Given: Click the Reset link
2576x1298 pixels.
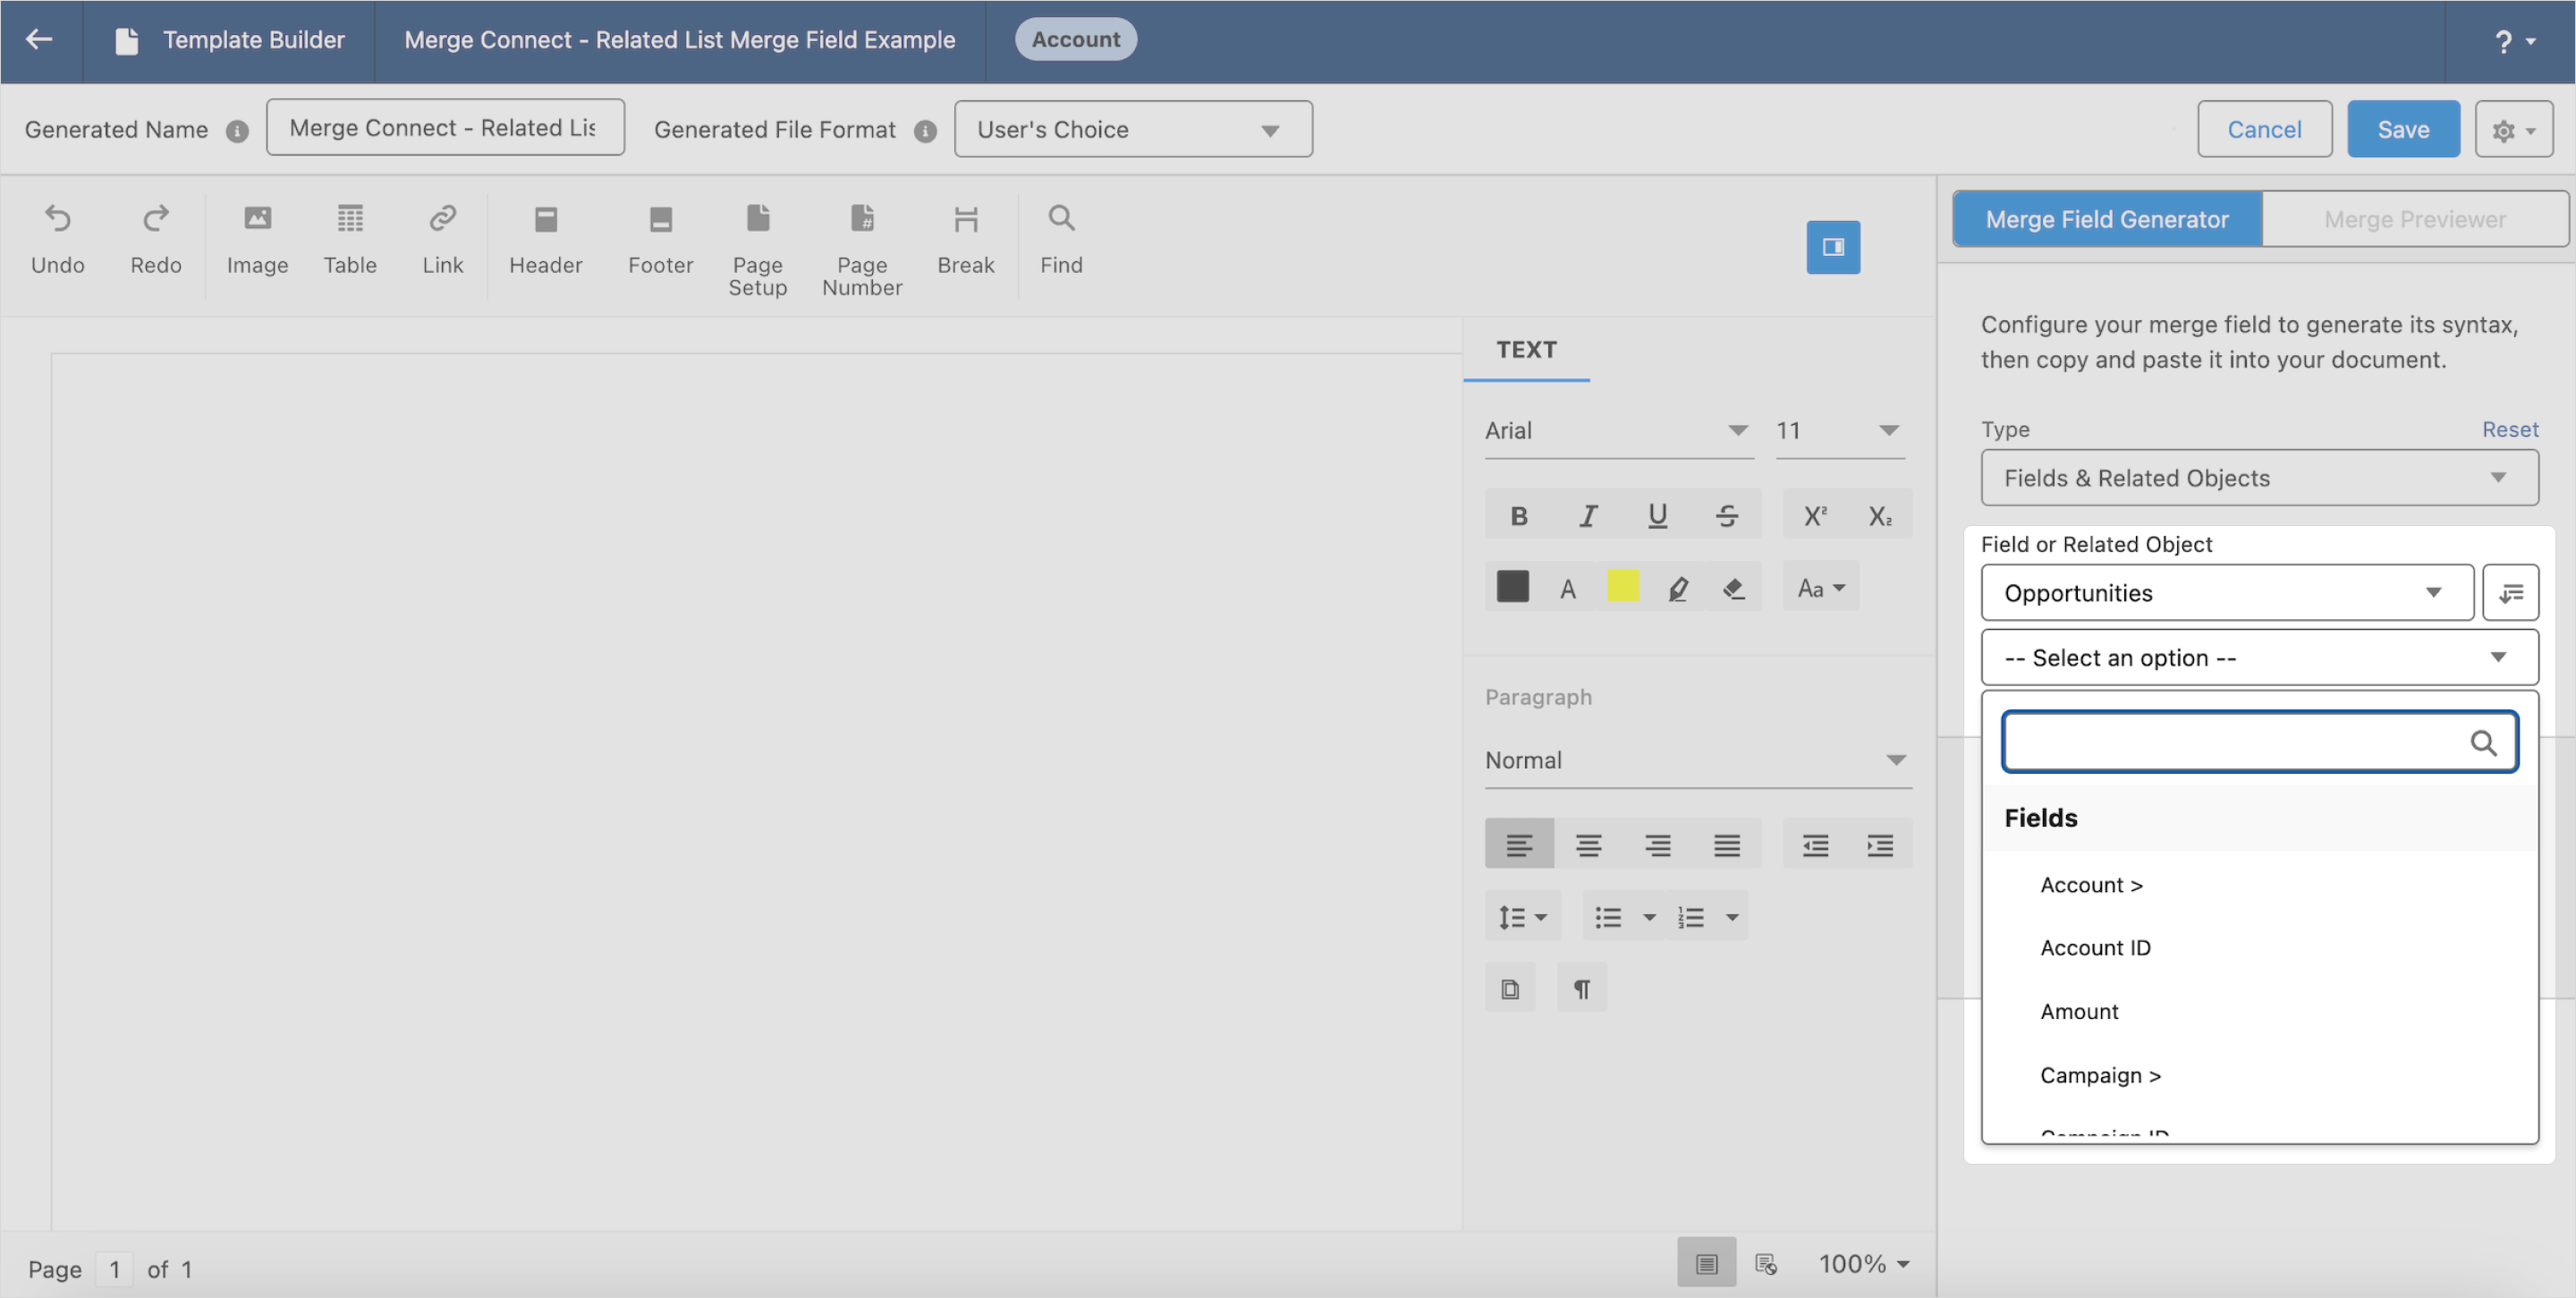Looking at the screenshot, I should (2509, 429).
